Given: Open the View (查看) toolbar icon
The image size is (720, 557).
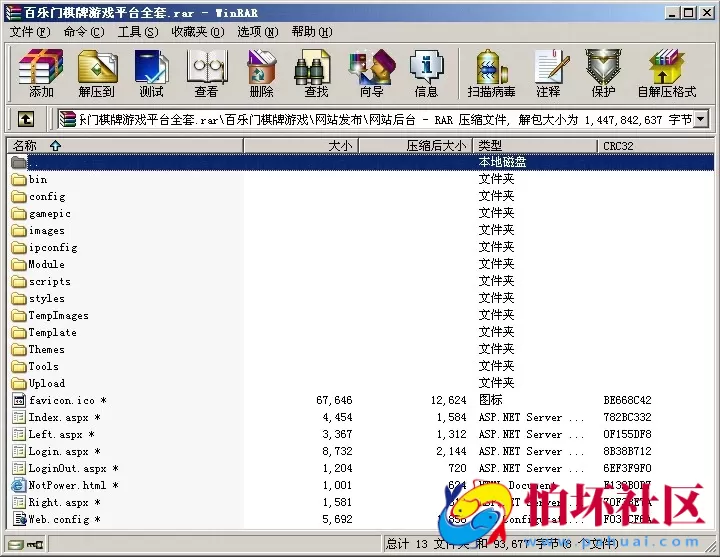Looking at the screenshot, I should pos(206,73).
